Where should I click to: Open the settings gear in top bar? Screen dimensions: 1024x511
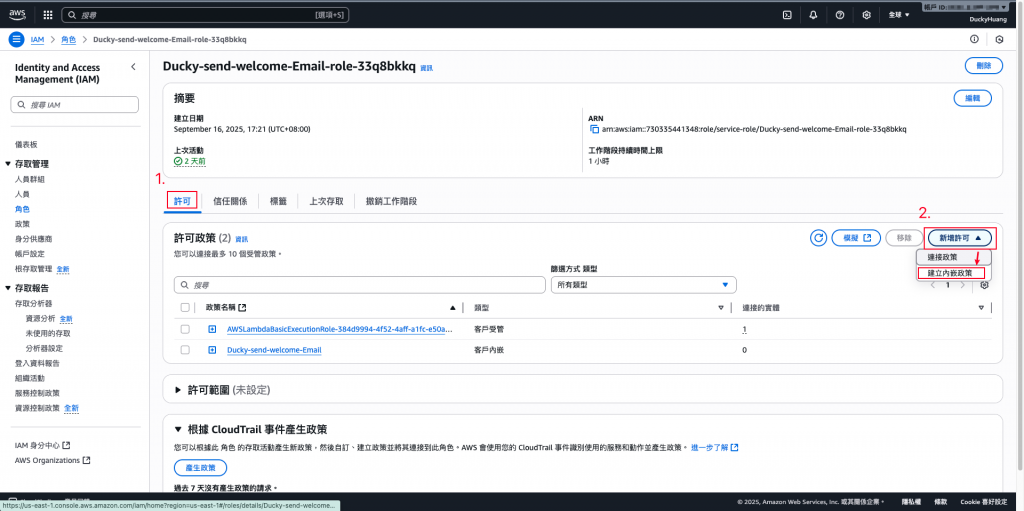tap(867, 14)
